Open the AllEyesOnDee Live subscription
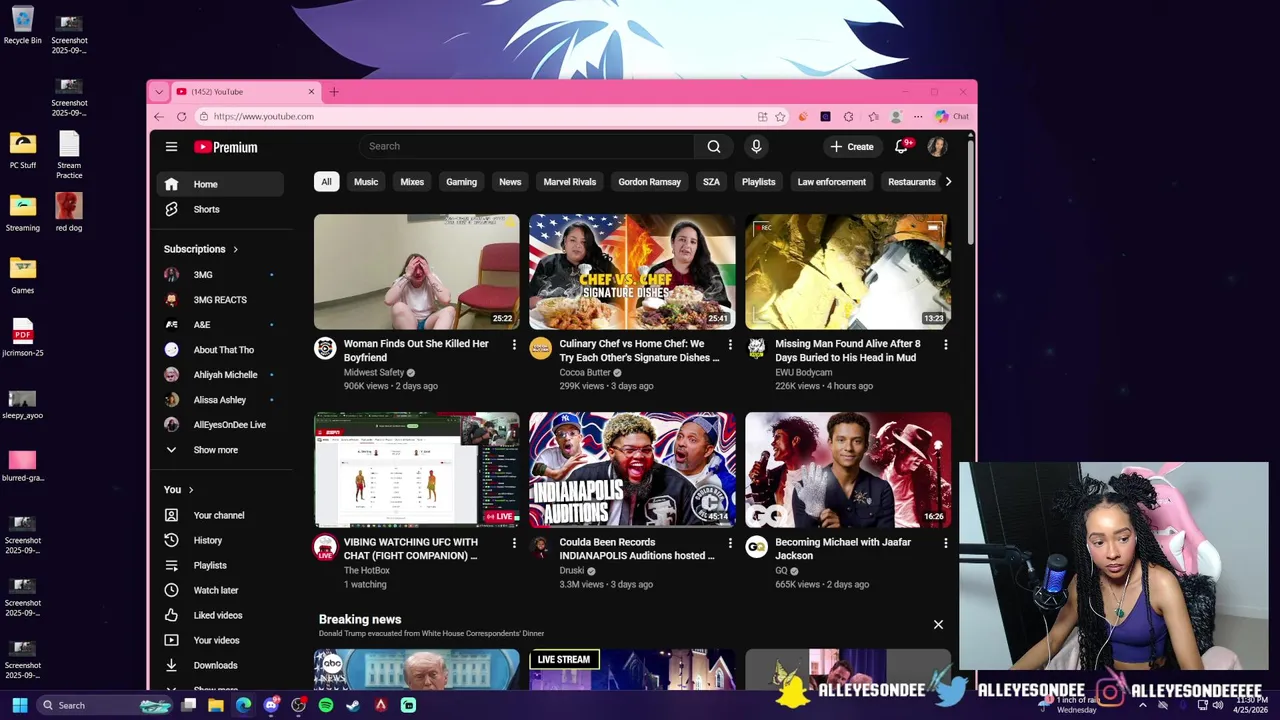This screenshot has height=720, width=1280. 220,425
